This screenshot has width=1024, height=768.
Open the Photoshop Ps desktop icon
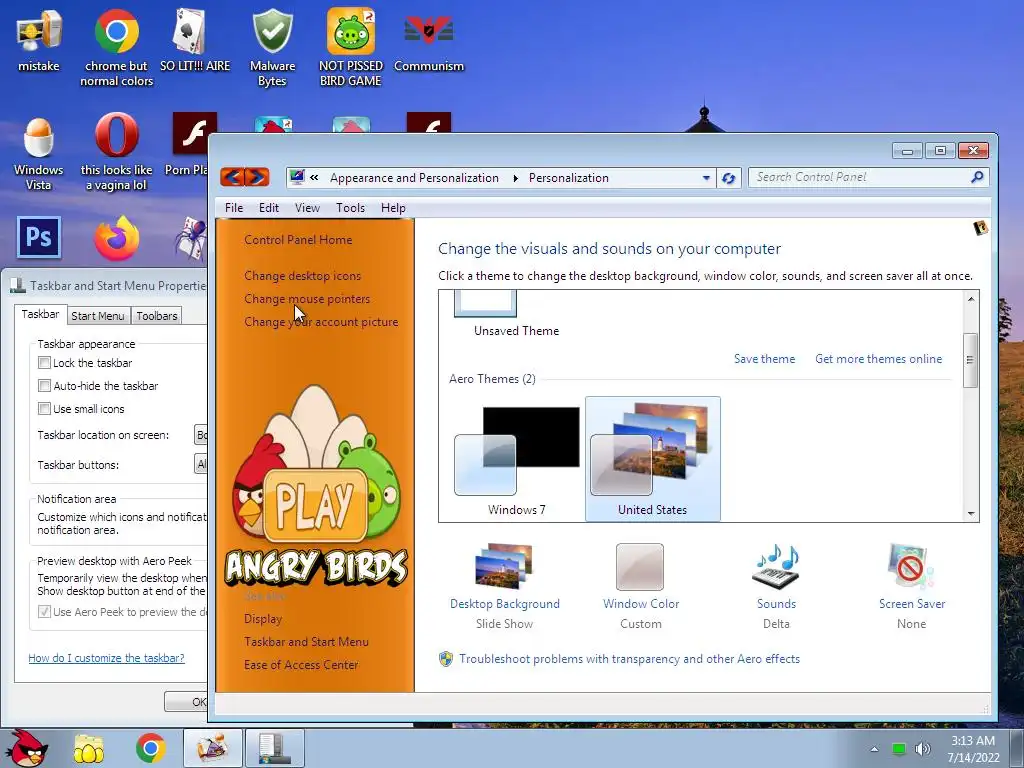click(39, 237)
